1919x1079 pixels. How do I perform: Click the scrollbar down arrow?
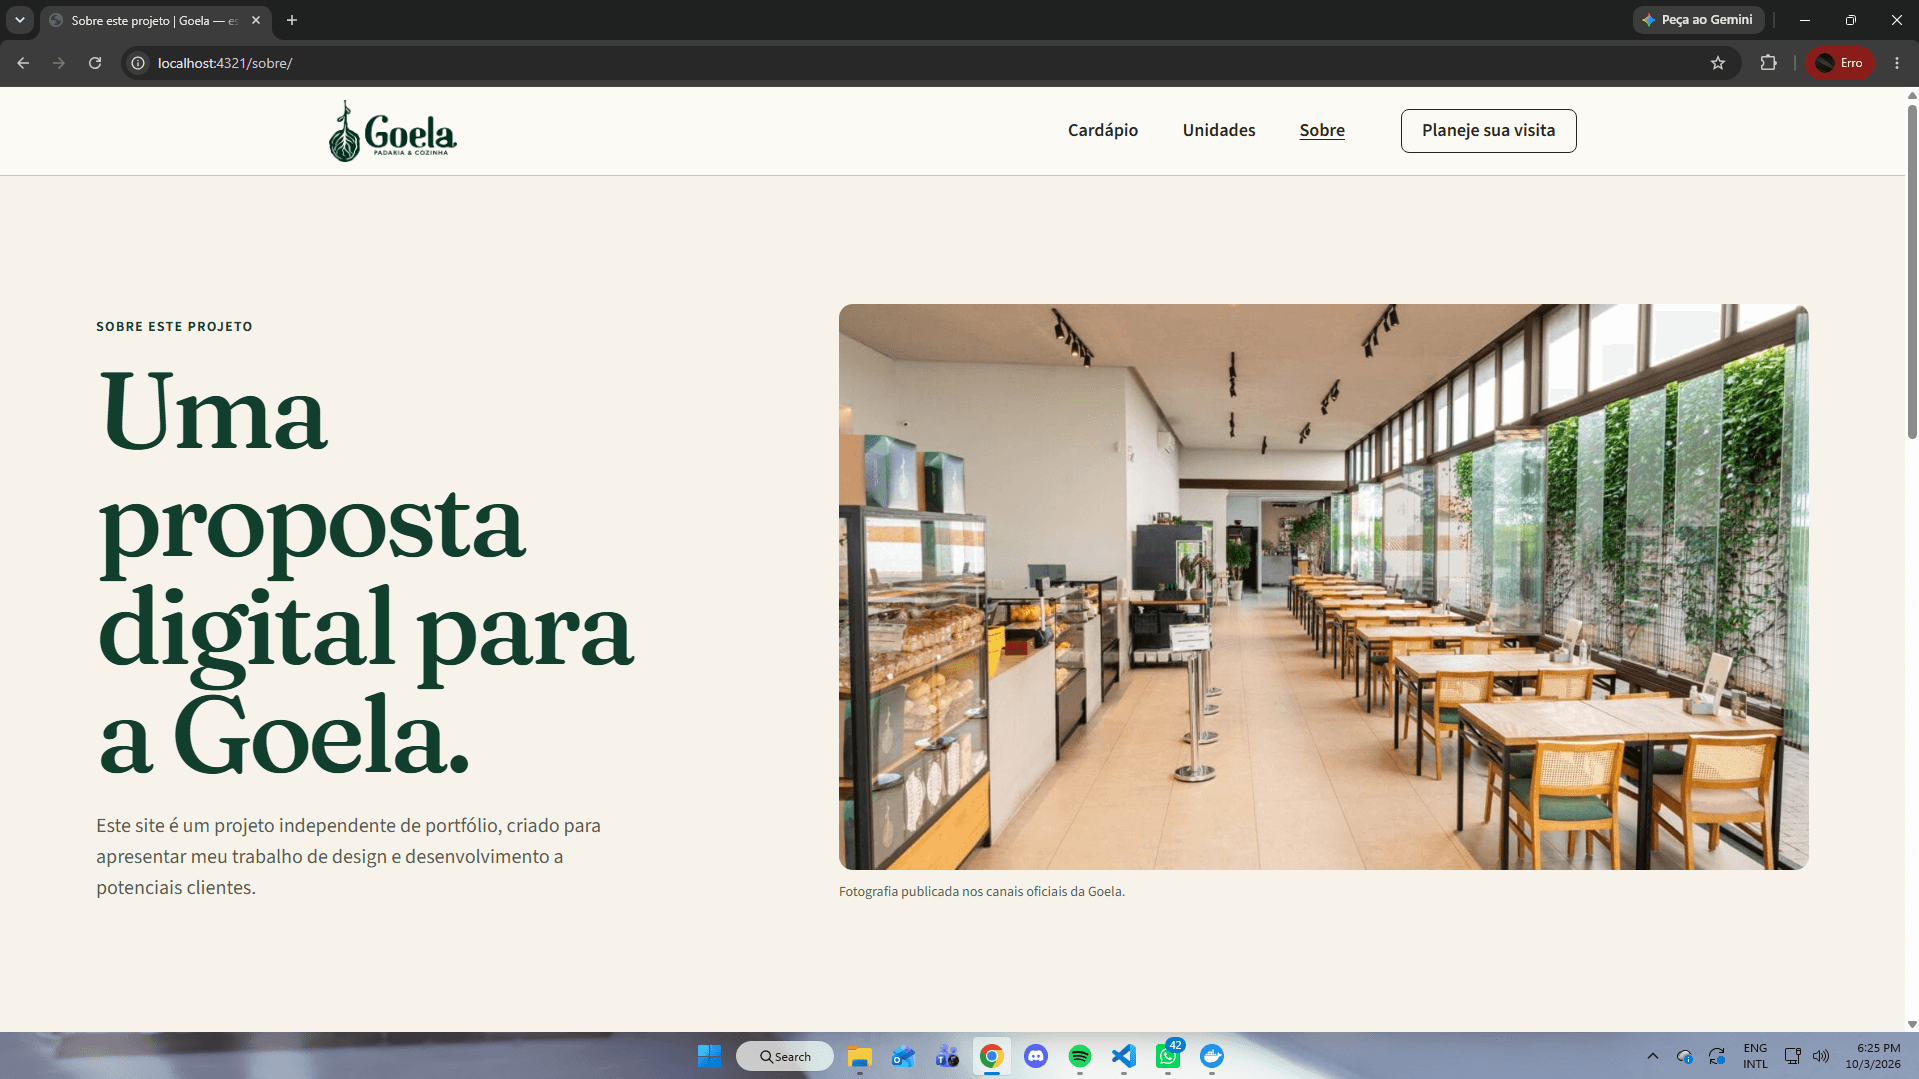coord(1912,1024)
